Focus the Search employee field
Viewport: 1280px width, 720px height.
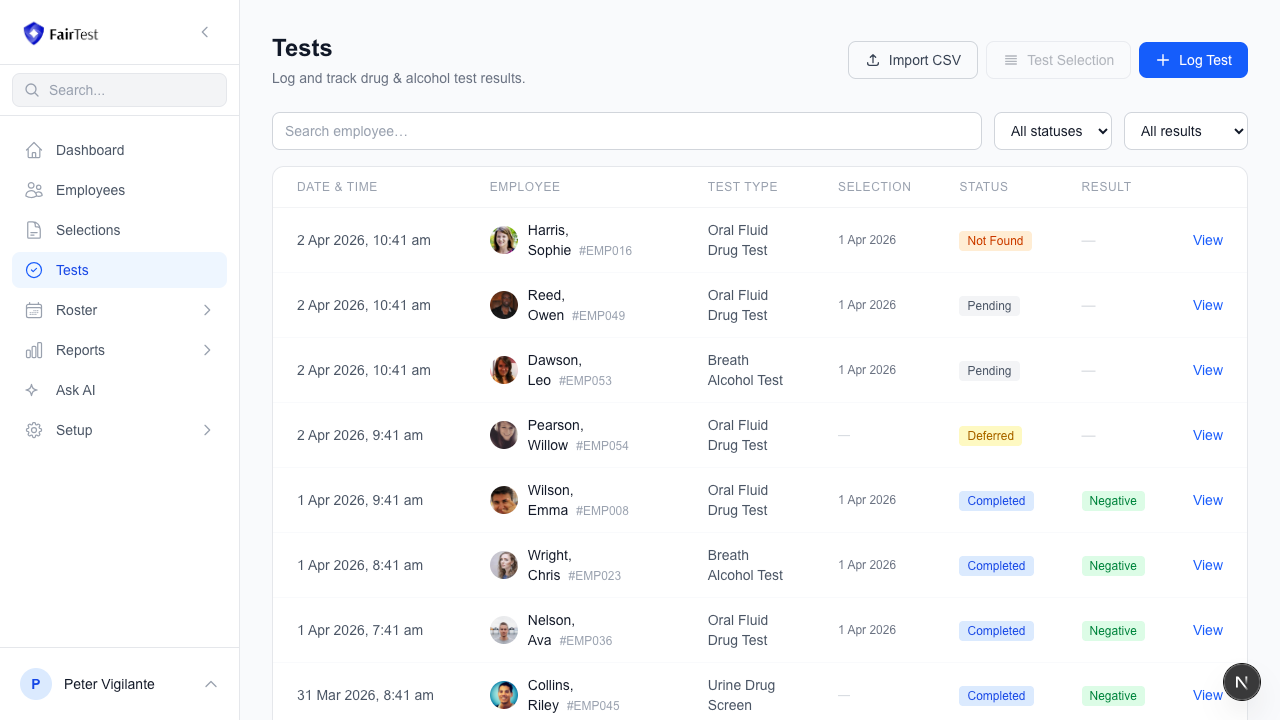626,131
